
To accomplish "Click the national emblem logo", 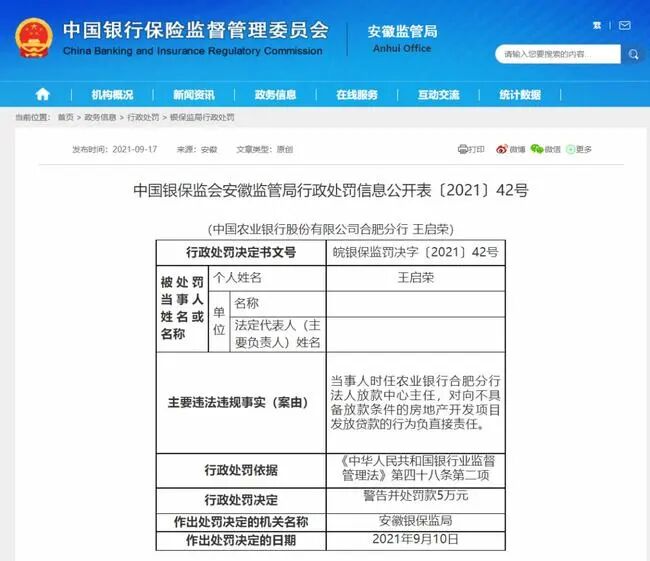I will coord(34,38).
